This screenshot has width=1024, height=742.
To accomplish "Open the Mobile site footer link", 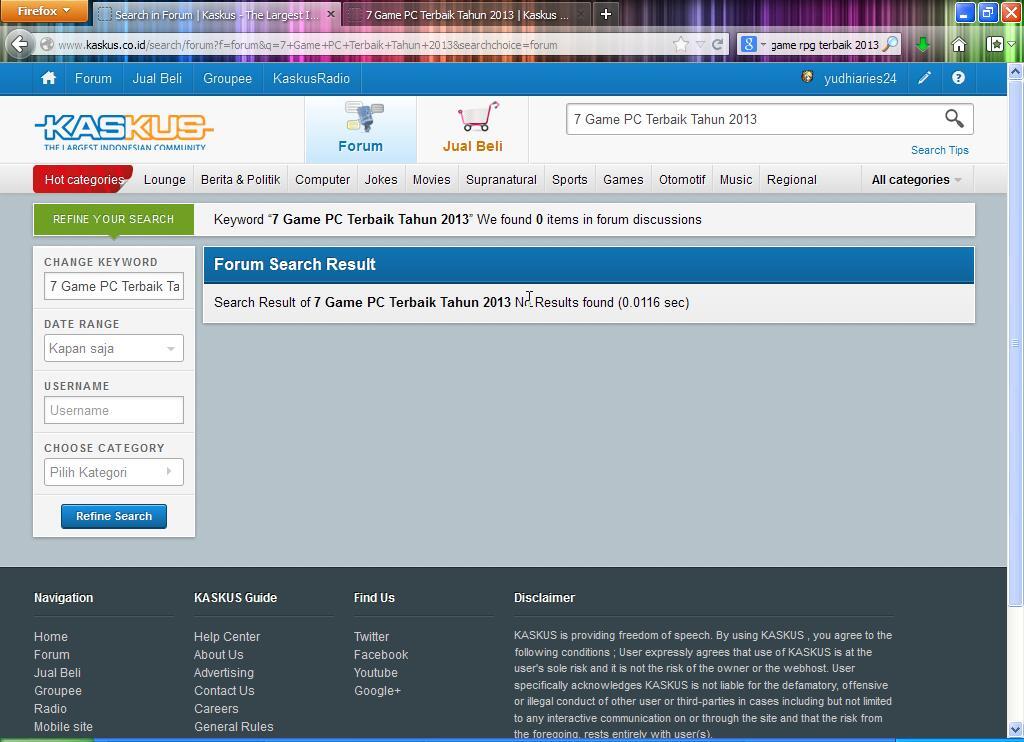I will (x=63, y=726).
